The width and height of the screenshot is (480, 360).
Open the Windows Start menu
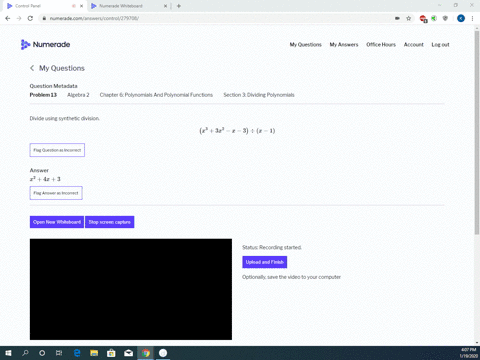click(x=8, y=353)
